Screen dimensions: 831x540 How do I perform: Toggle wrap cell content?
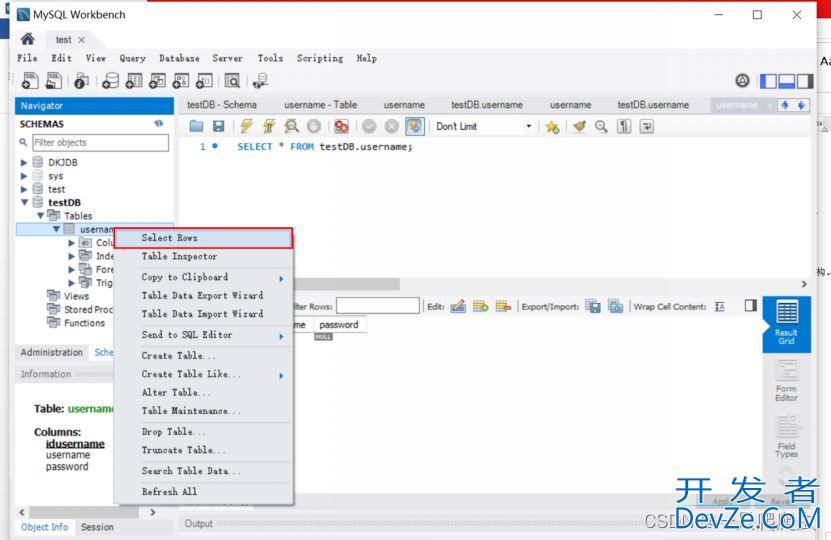tap(719, 306)
